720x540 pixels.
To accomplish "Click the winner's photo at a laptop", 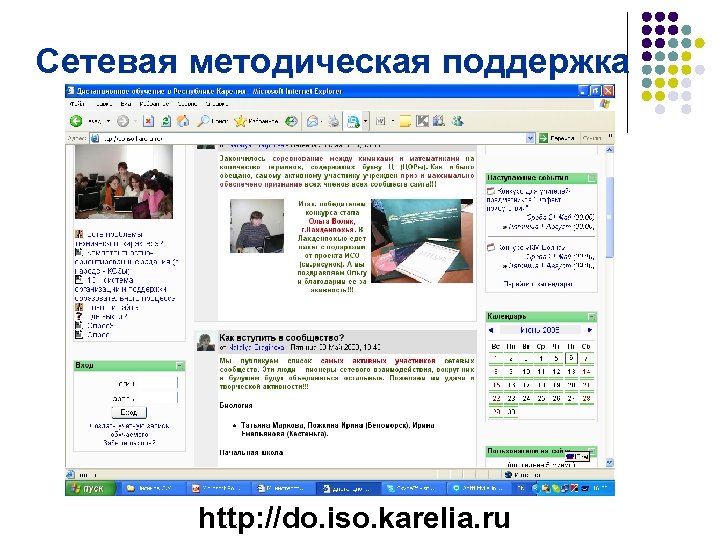I will (257, 226).
